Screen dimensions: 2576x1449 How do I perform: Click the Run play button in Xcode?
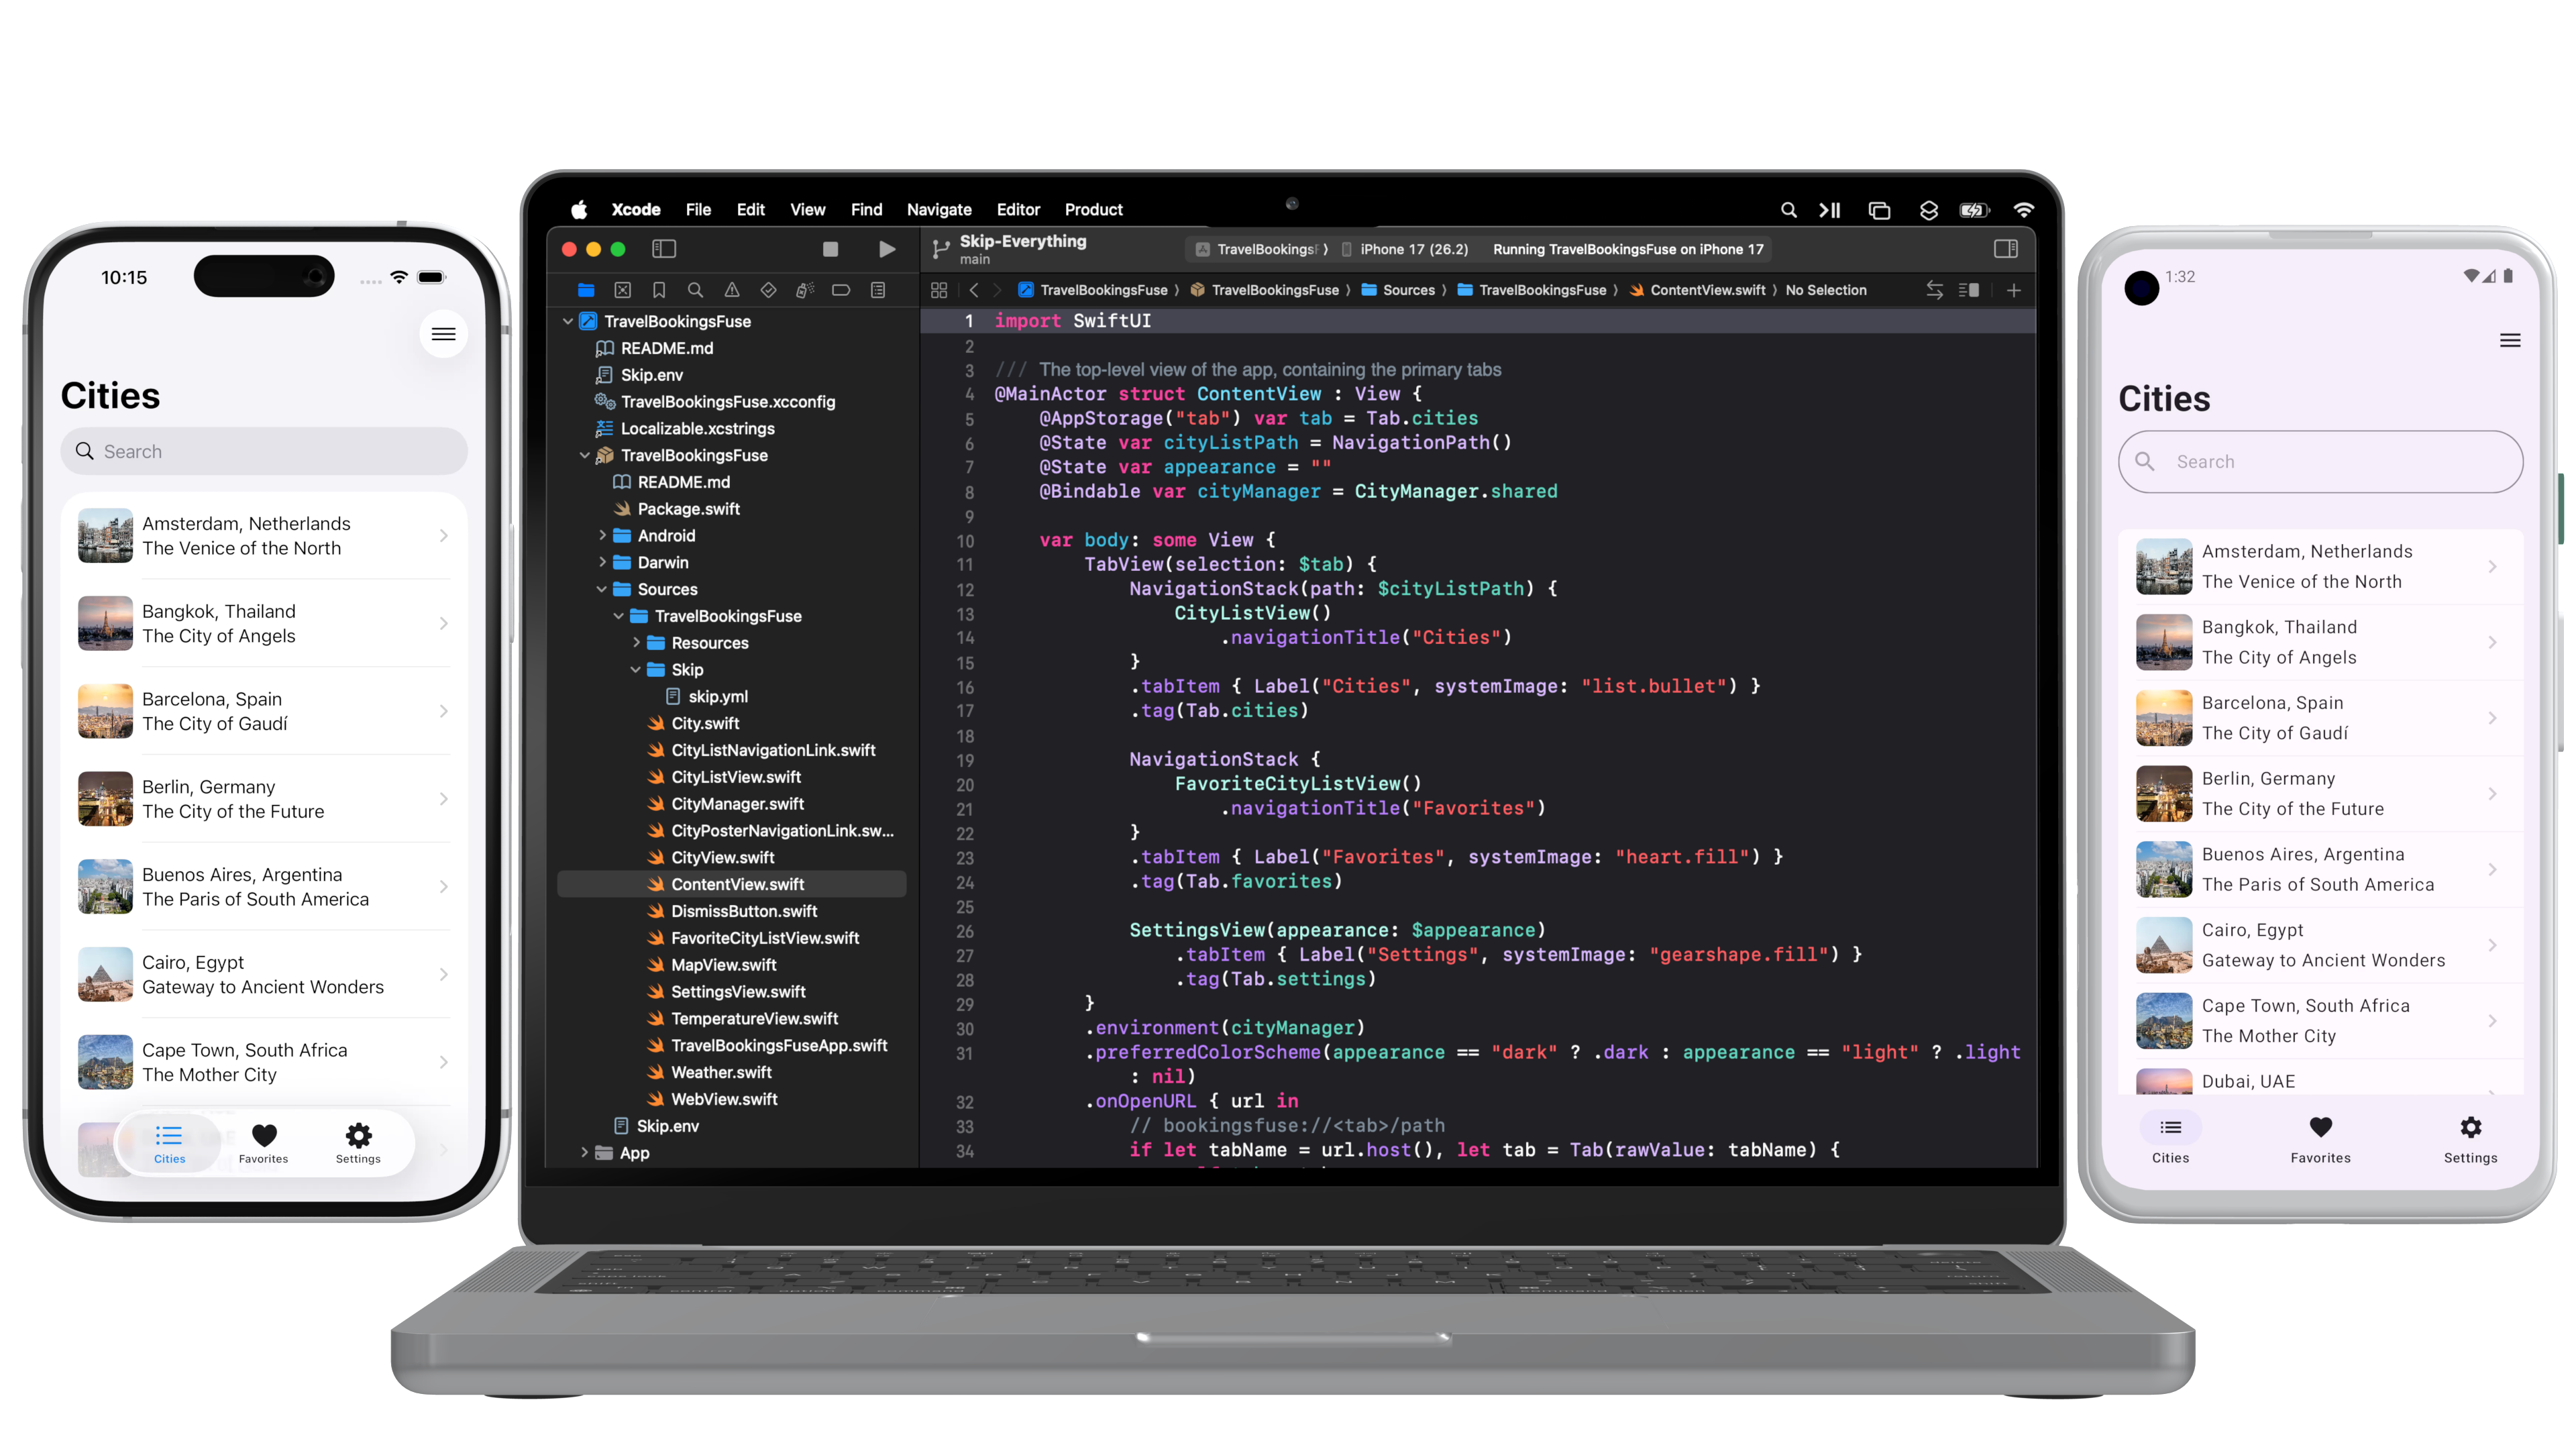tap(886, 249)
